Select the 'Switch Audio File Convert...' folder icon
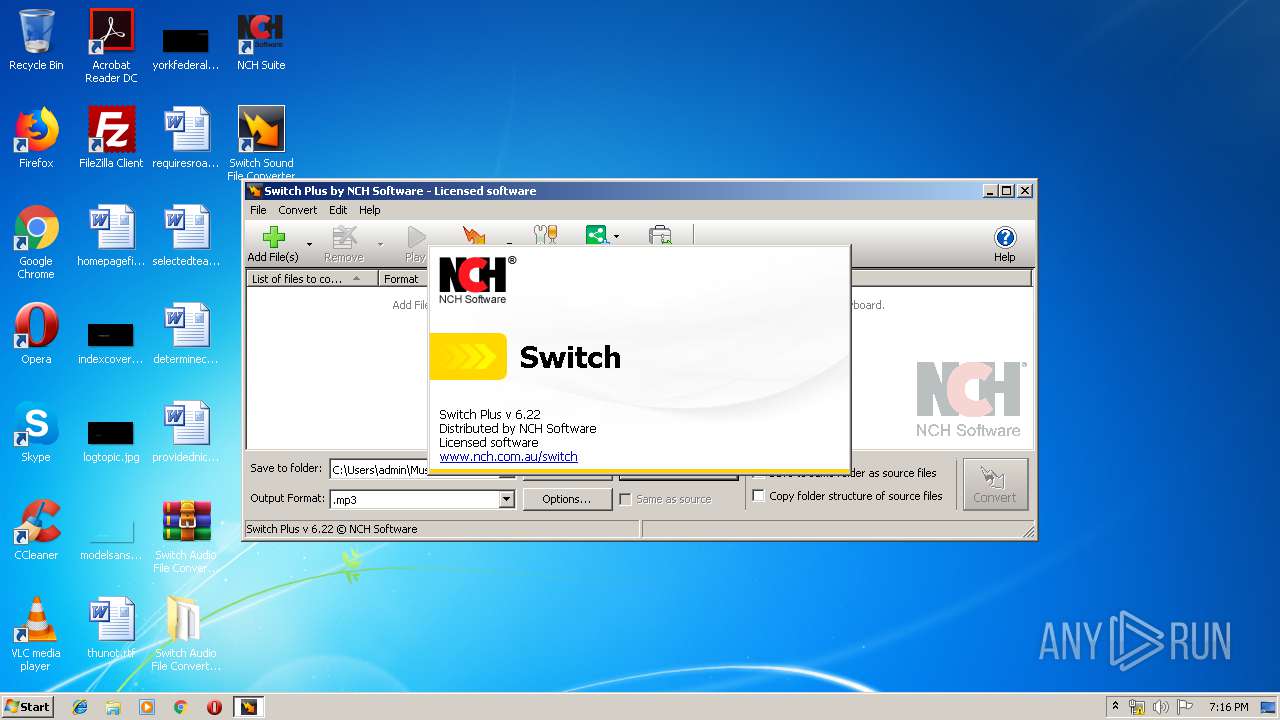This screenshot has width=1280, height=720. tap(186, 634)
